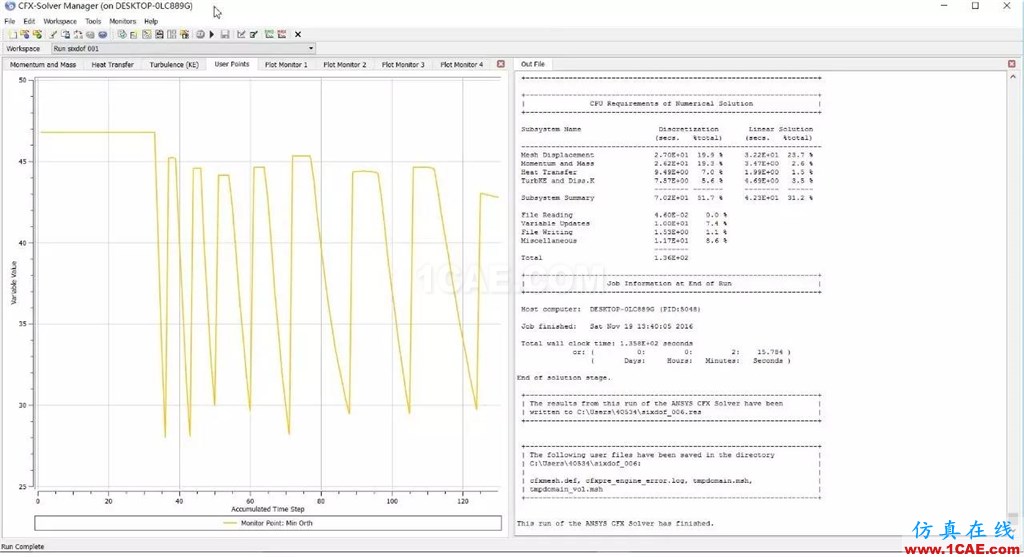This screenshot has height=557, width=1024.
Task: Click the New Monitor icon starting the second toolbar group
Action: coord(121,34)
